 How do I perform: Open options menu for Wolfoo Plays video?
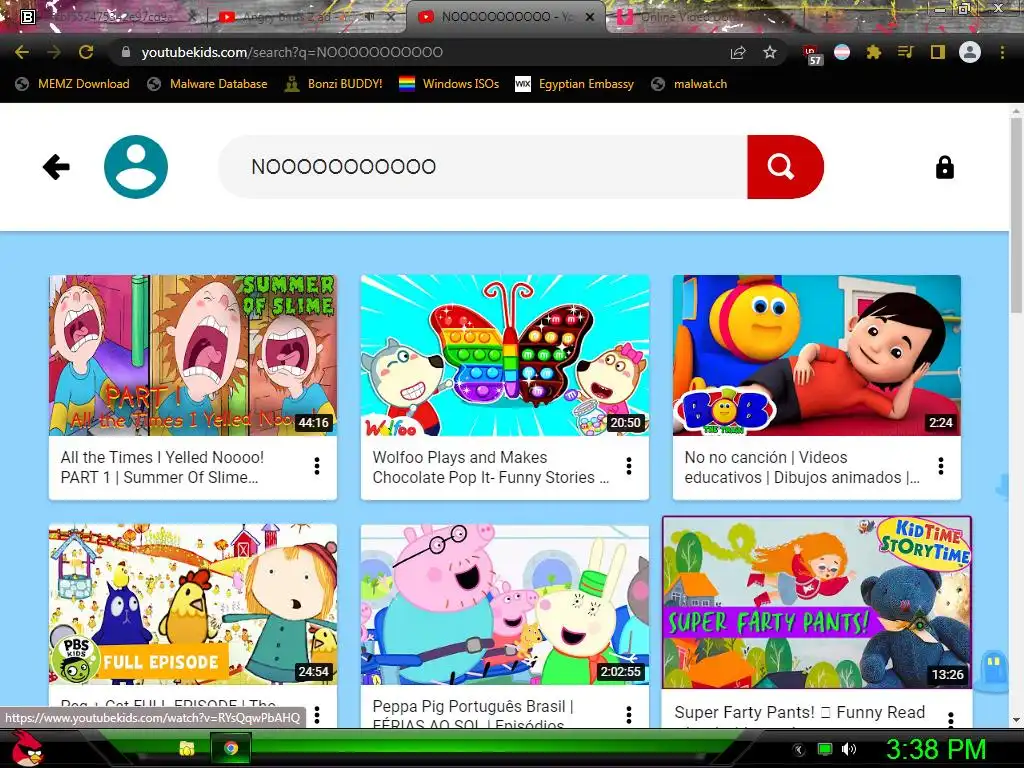click(629, 466)
